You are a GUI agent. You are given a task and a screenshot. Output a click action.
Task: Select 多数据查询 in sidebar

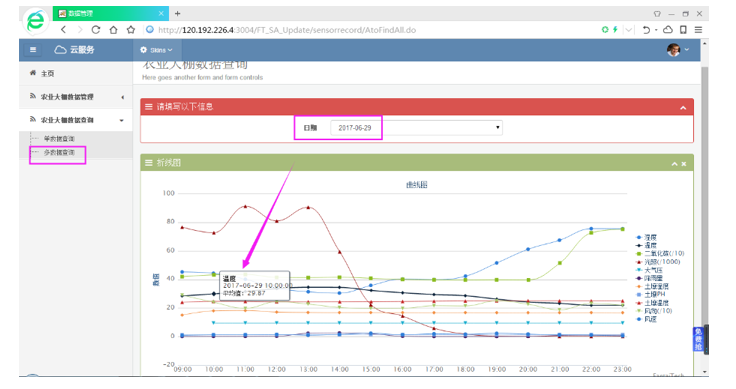pyautogui.click(x=59, y=153)
